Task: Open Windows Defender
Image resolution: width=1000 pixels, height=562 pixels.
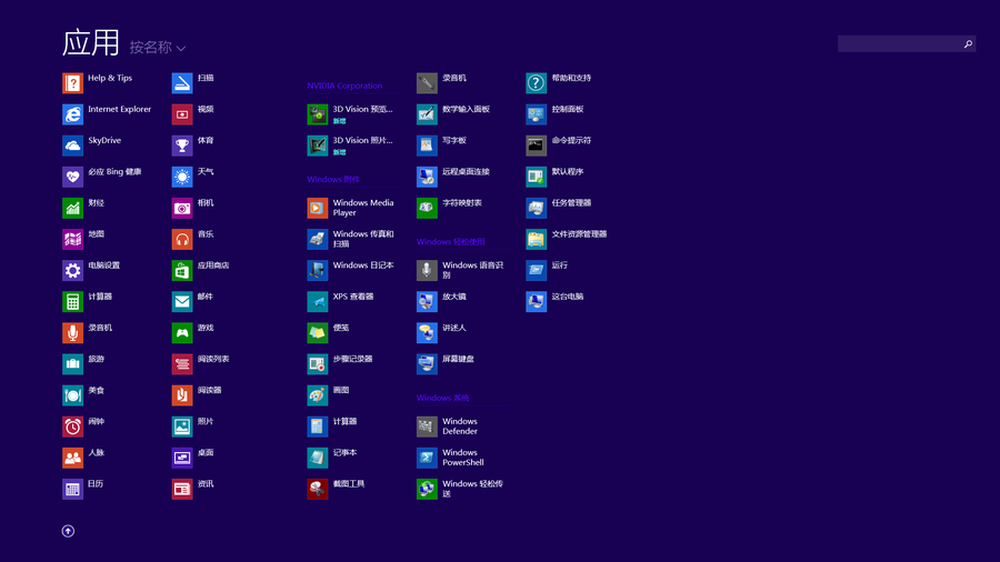Action: (427, 427)
